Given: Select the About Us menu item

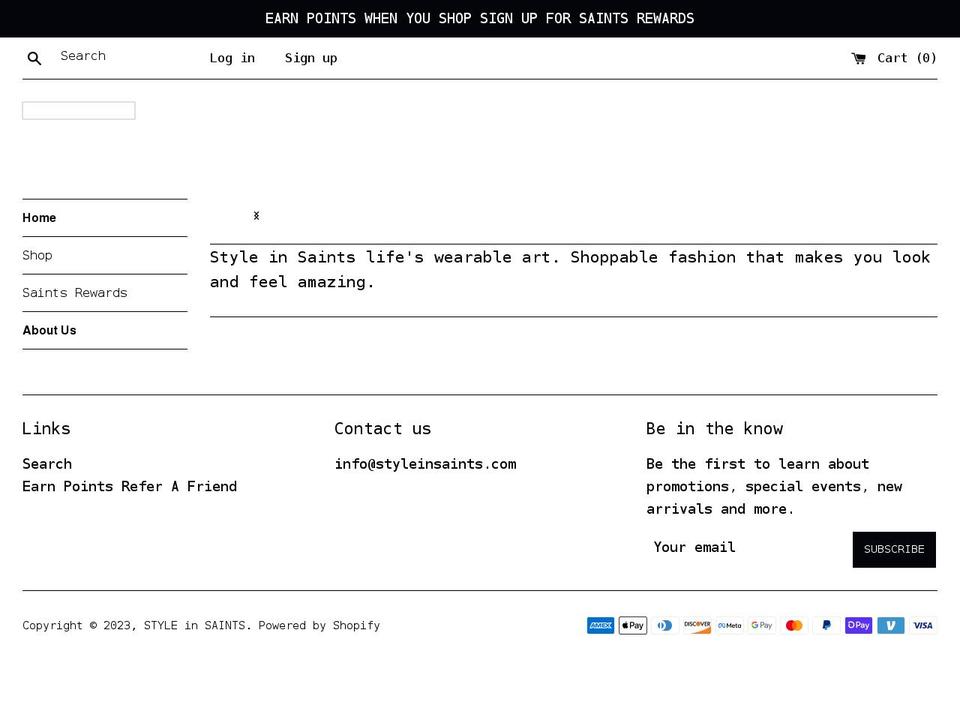Looking at the screenshot, I should 49,330.
